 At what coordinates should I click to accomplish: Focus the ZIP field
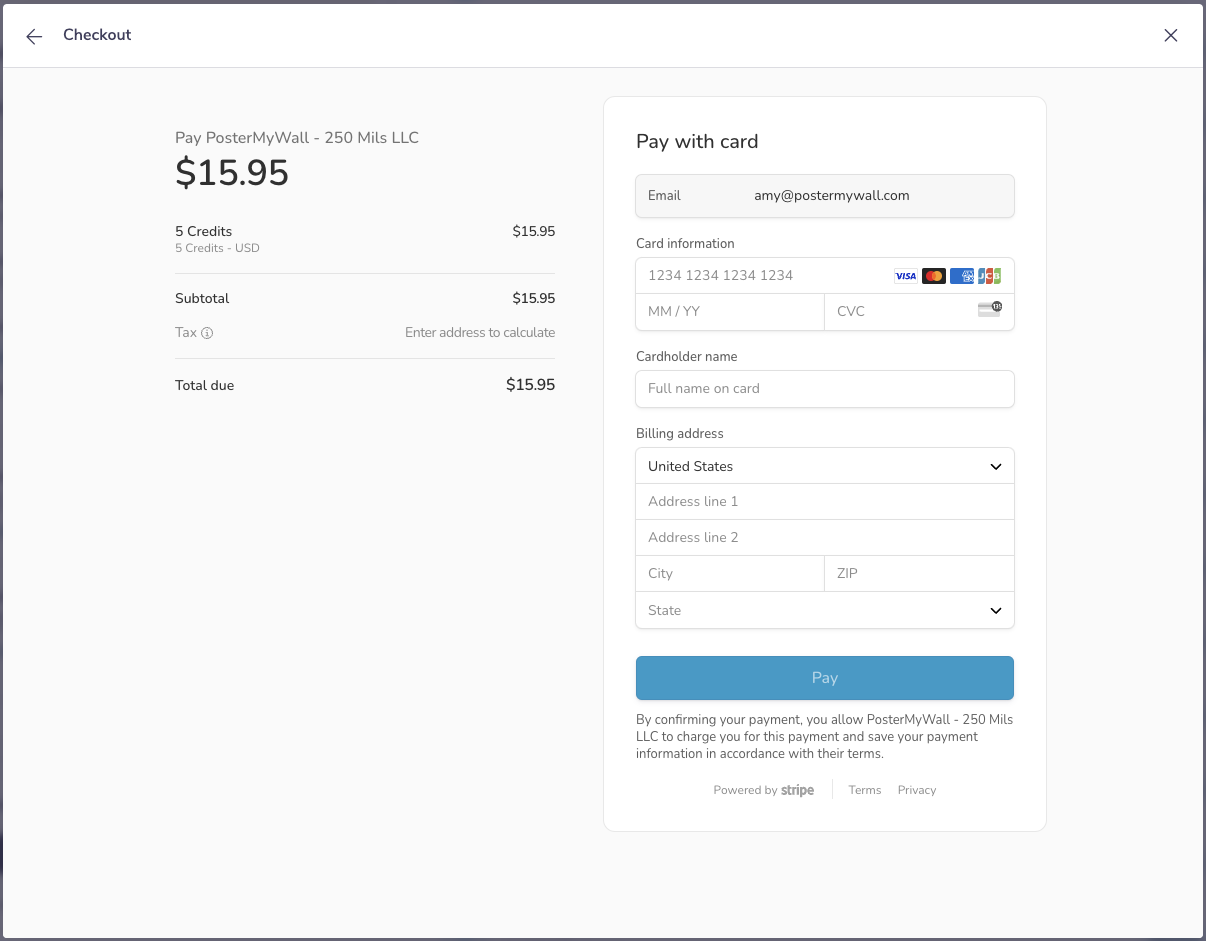coord(919,574)
